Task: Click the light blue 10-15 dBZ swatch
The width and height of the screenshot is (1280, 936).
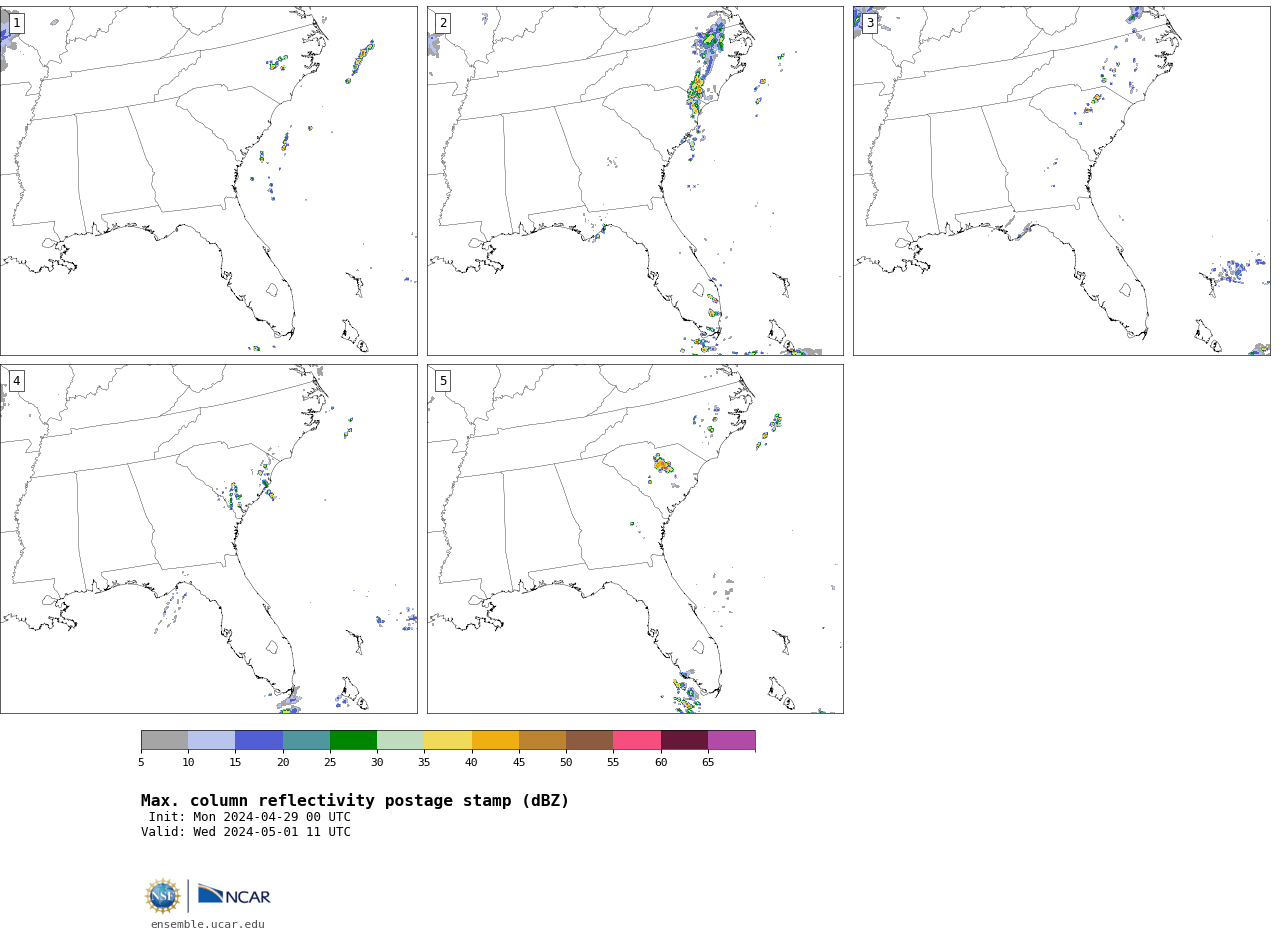Action: [x=211, y=740]
